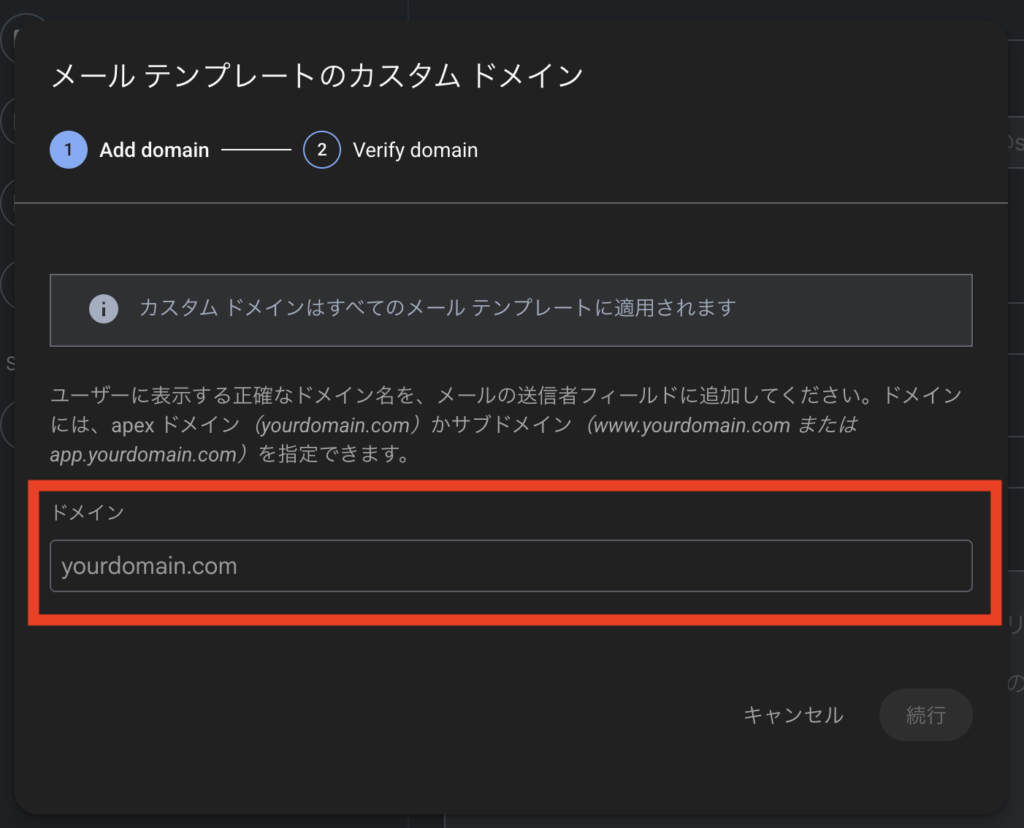Viewport: 1024px width, 828px height.
Task: Click the italic (yourdomain.com) example in the description
Action: [x=332, y=425]
